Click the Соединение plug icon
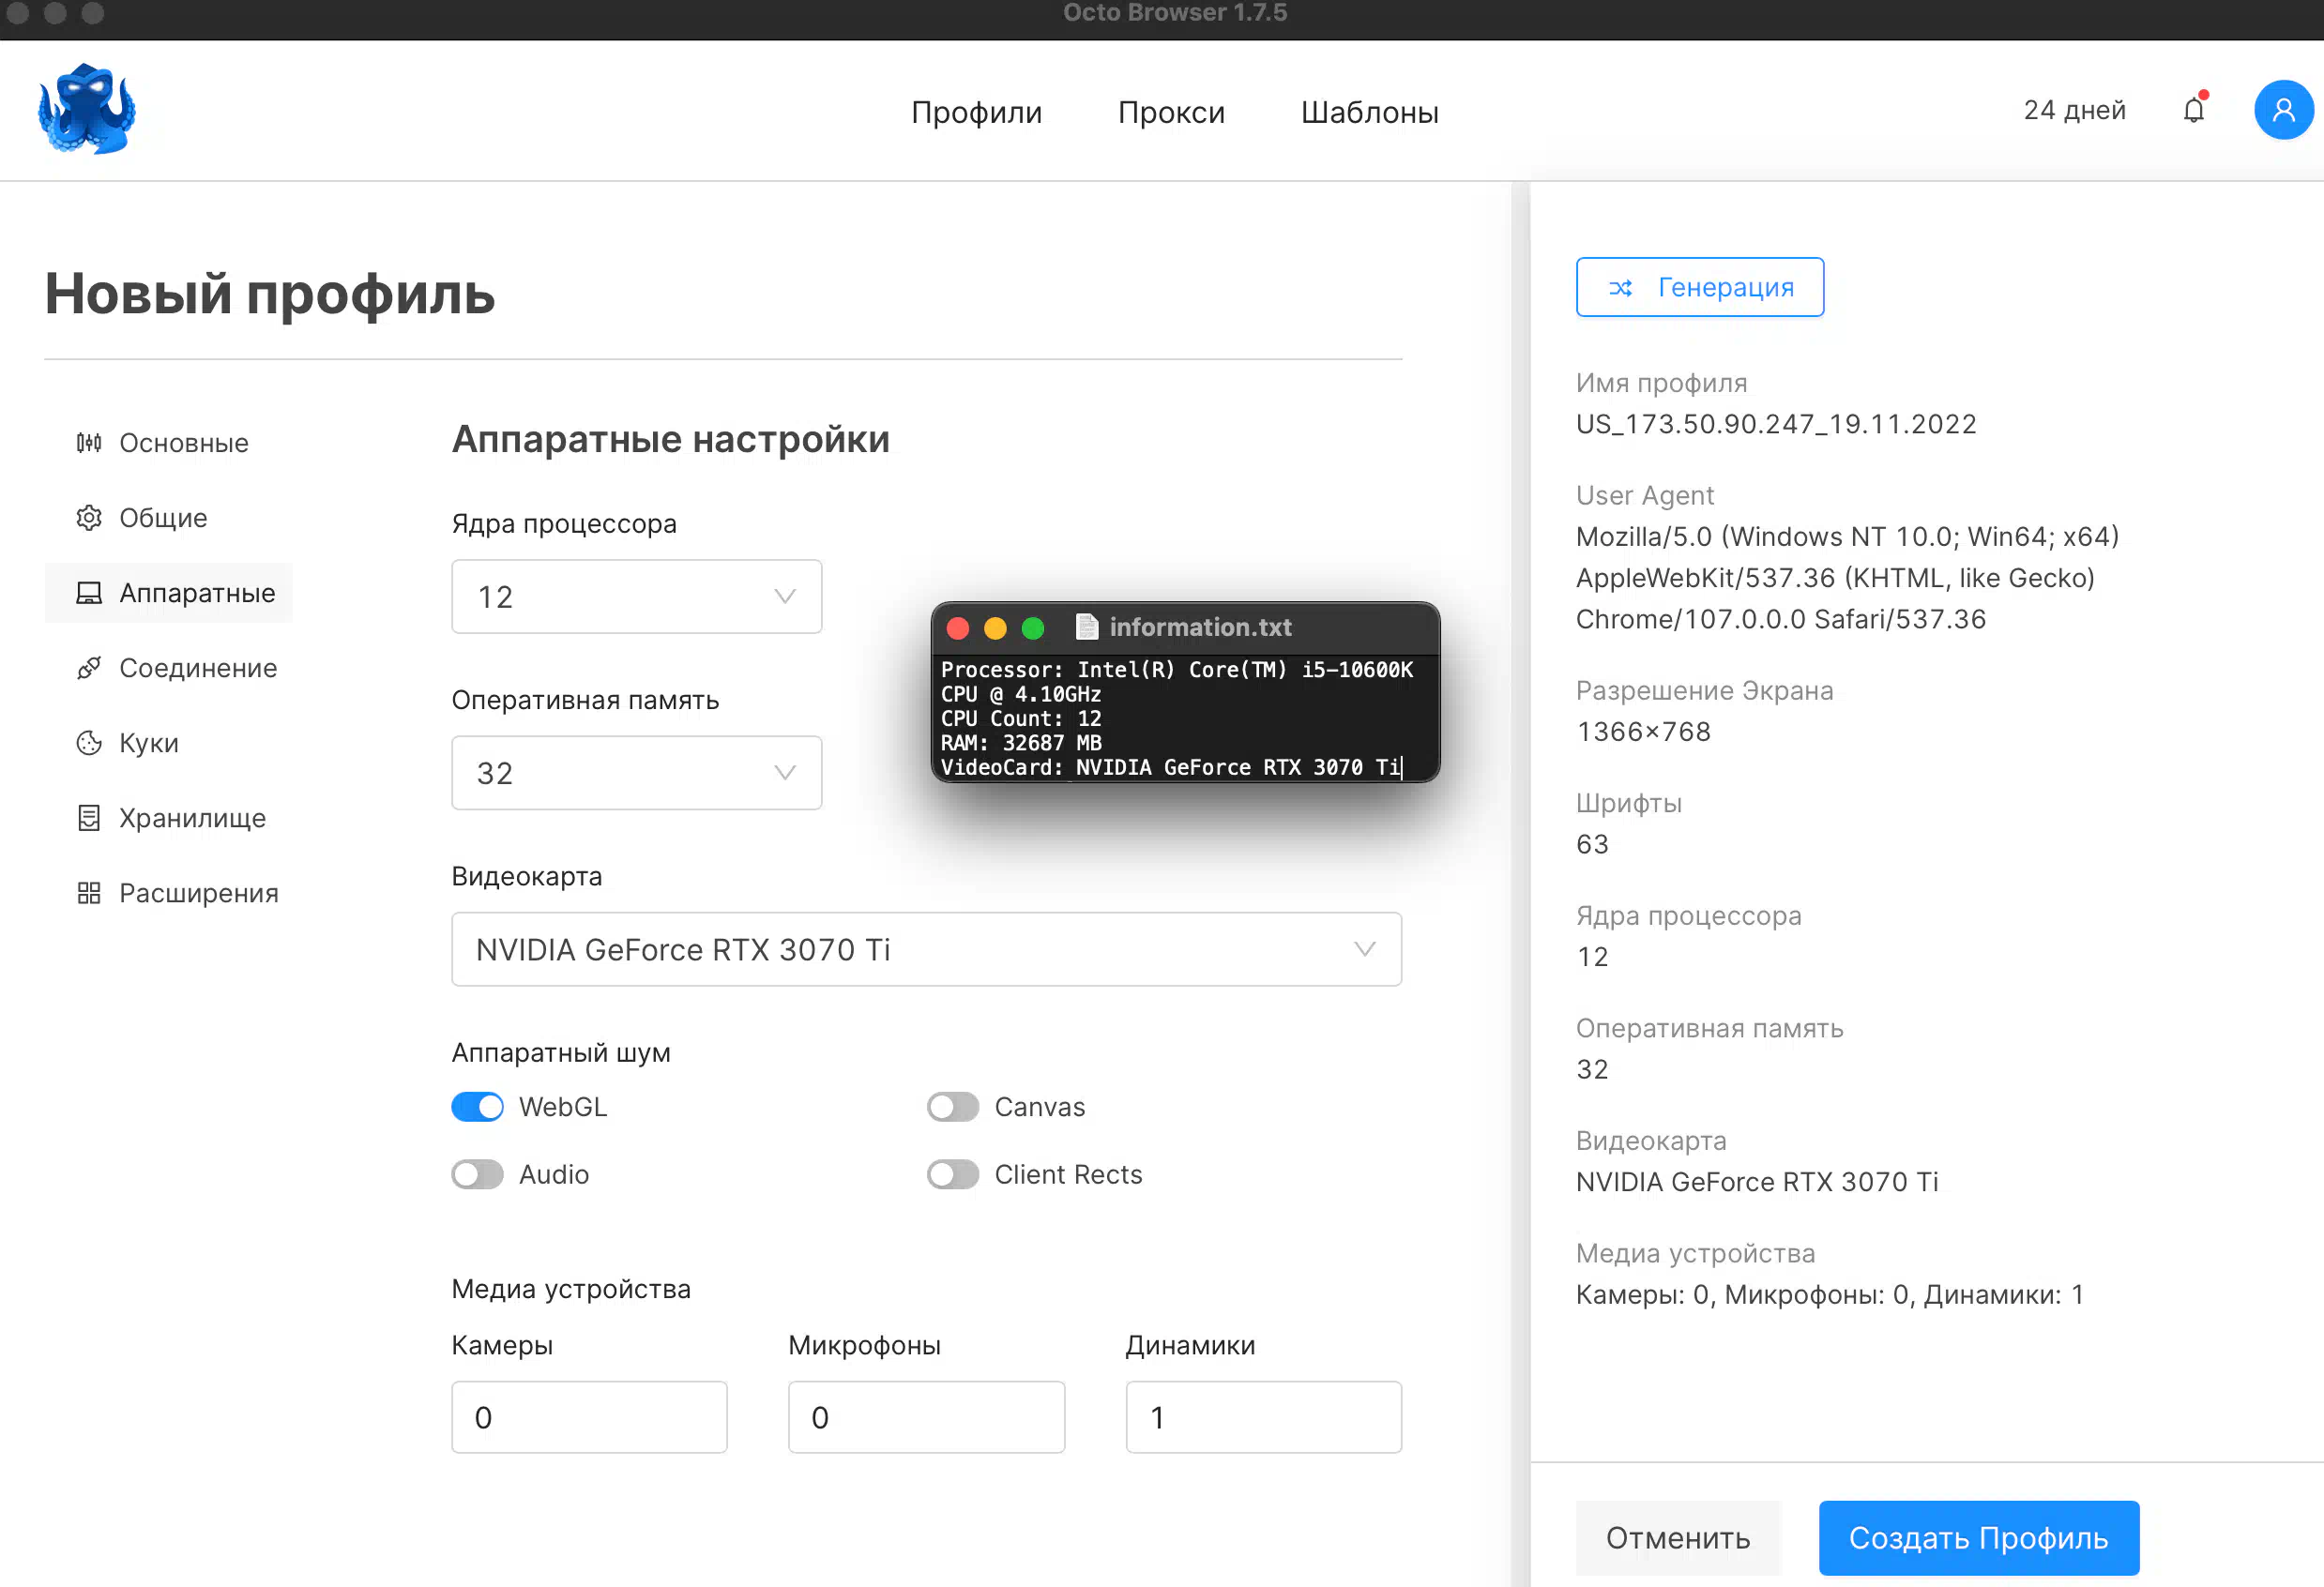The width and height of the screenshot is (2324, 1587). pyautogui.click(x=89, y=667)
